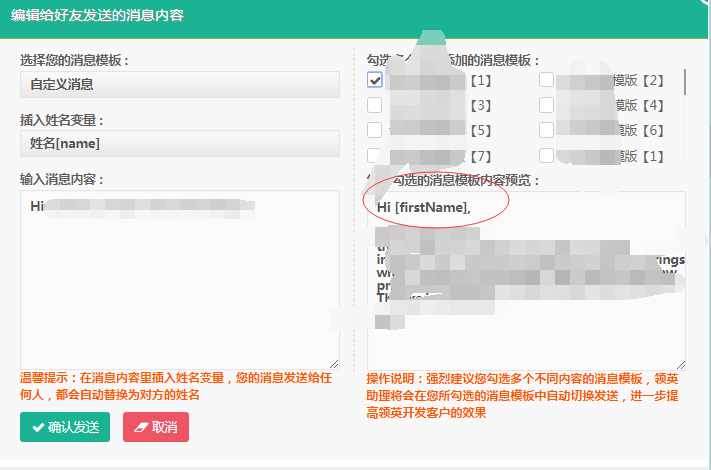The width and height of the screenshot is (711, 470).
Task: Check the 模版 [6] checkbox
Action: pyautogui.click(x=546, y=130)
